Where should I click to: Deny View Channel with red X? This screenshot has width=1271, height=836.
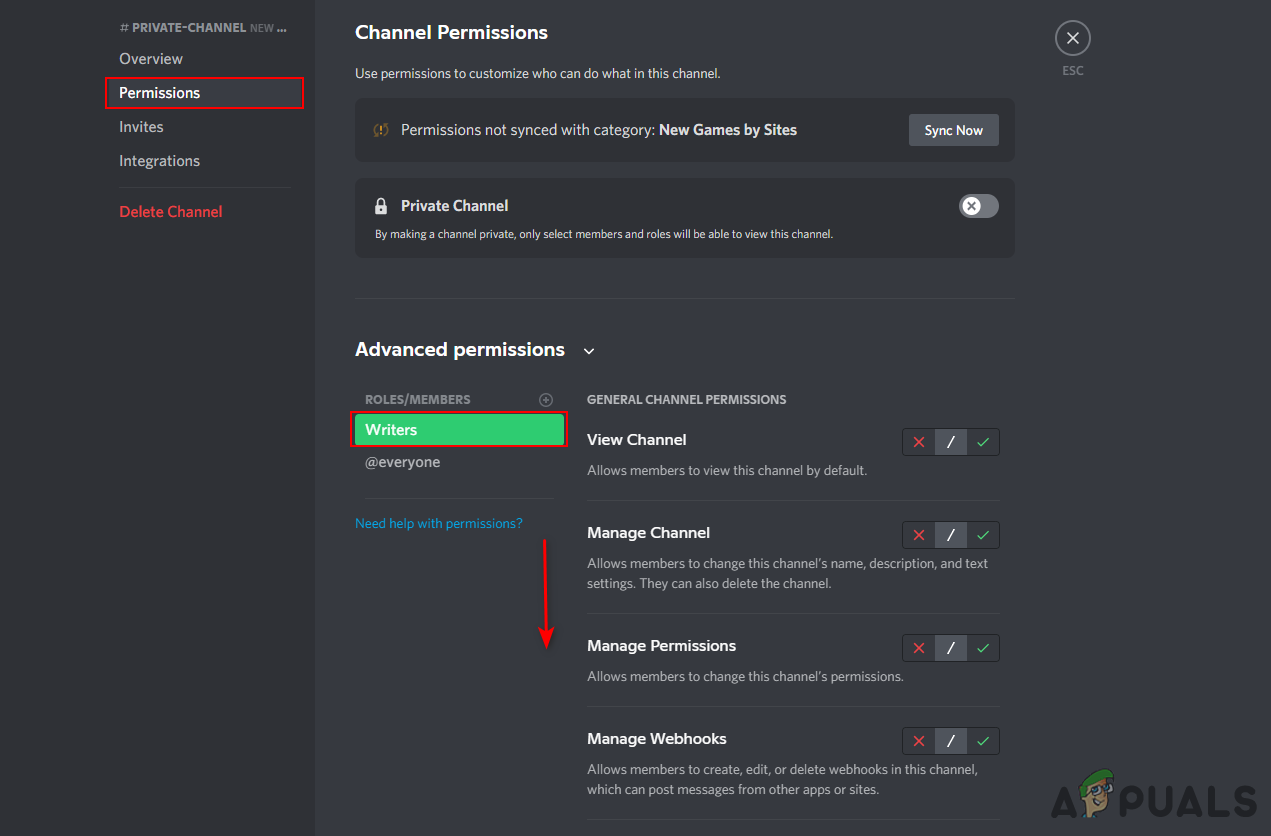[919, 442]
